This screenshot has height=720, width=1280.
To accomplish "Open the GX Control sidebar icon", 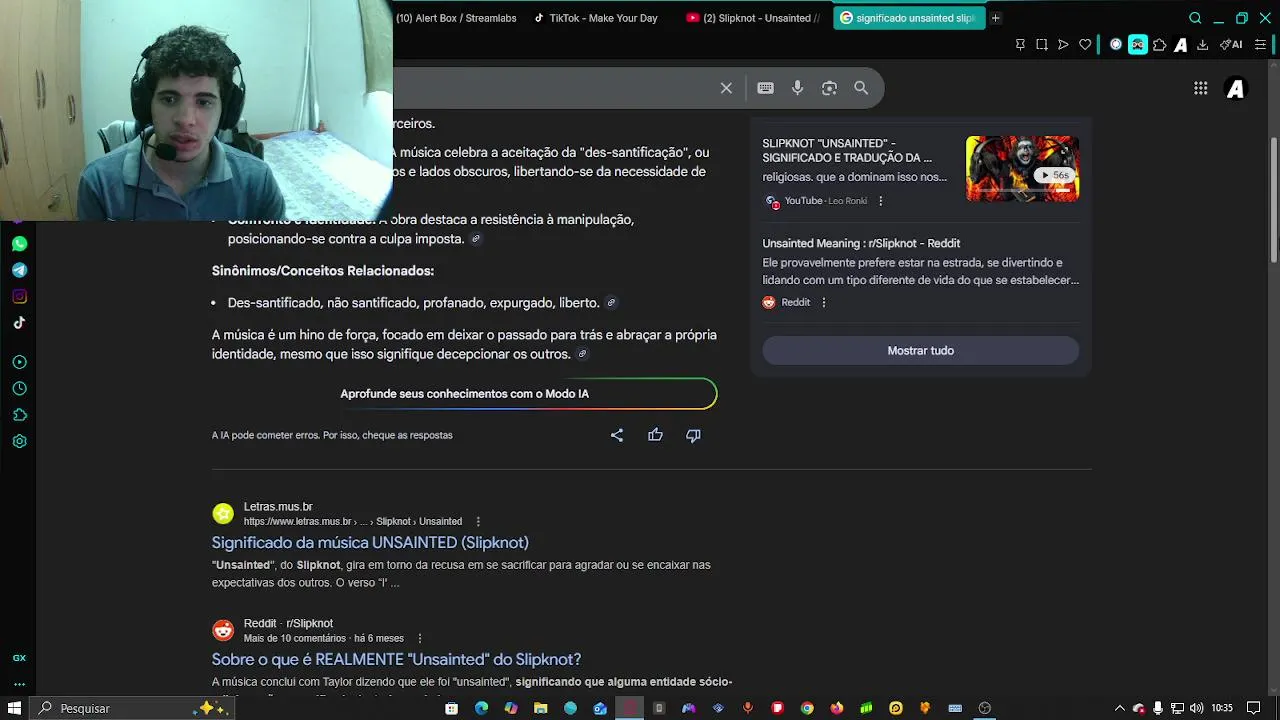I will click(19, 658).
